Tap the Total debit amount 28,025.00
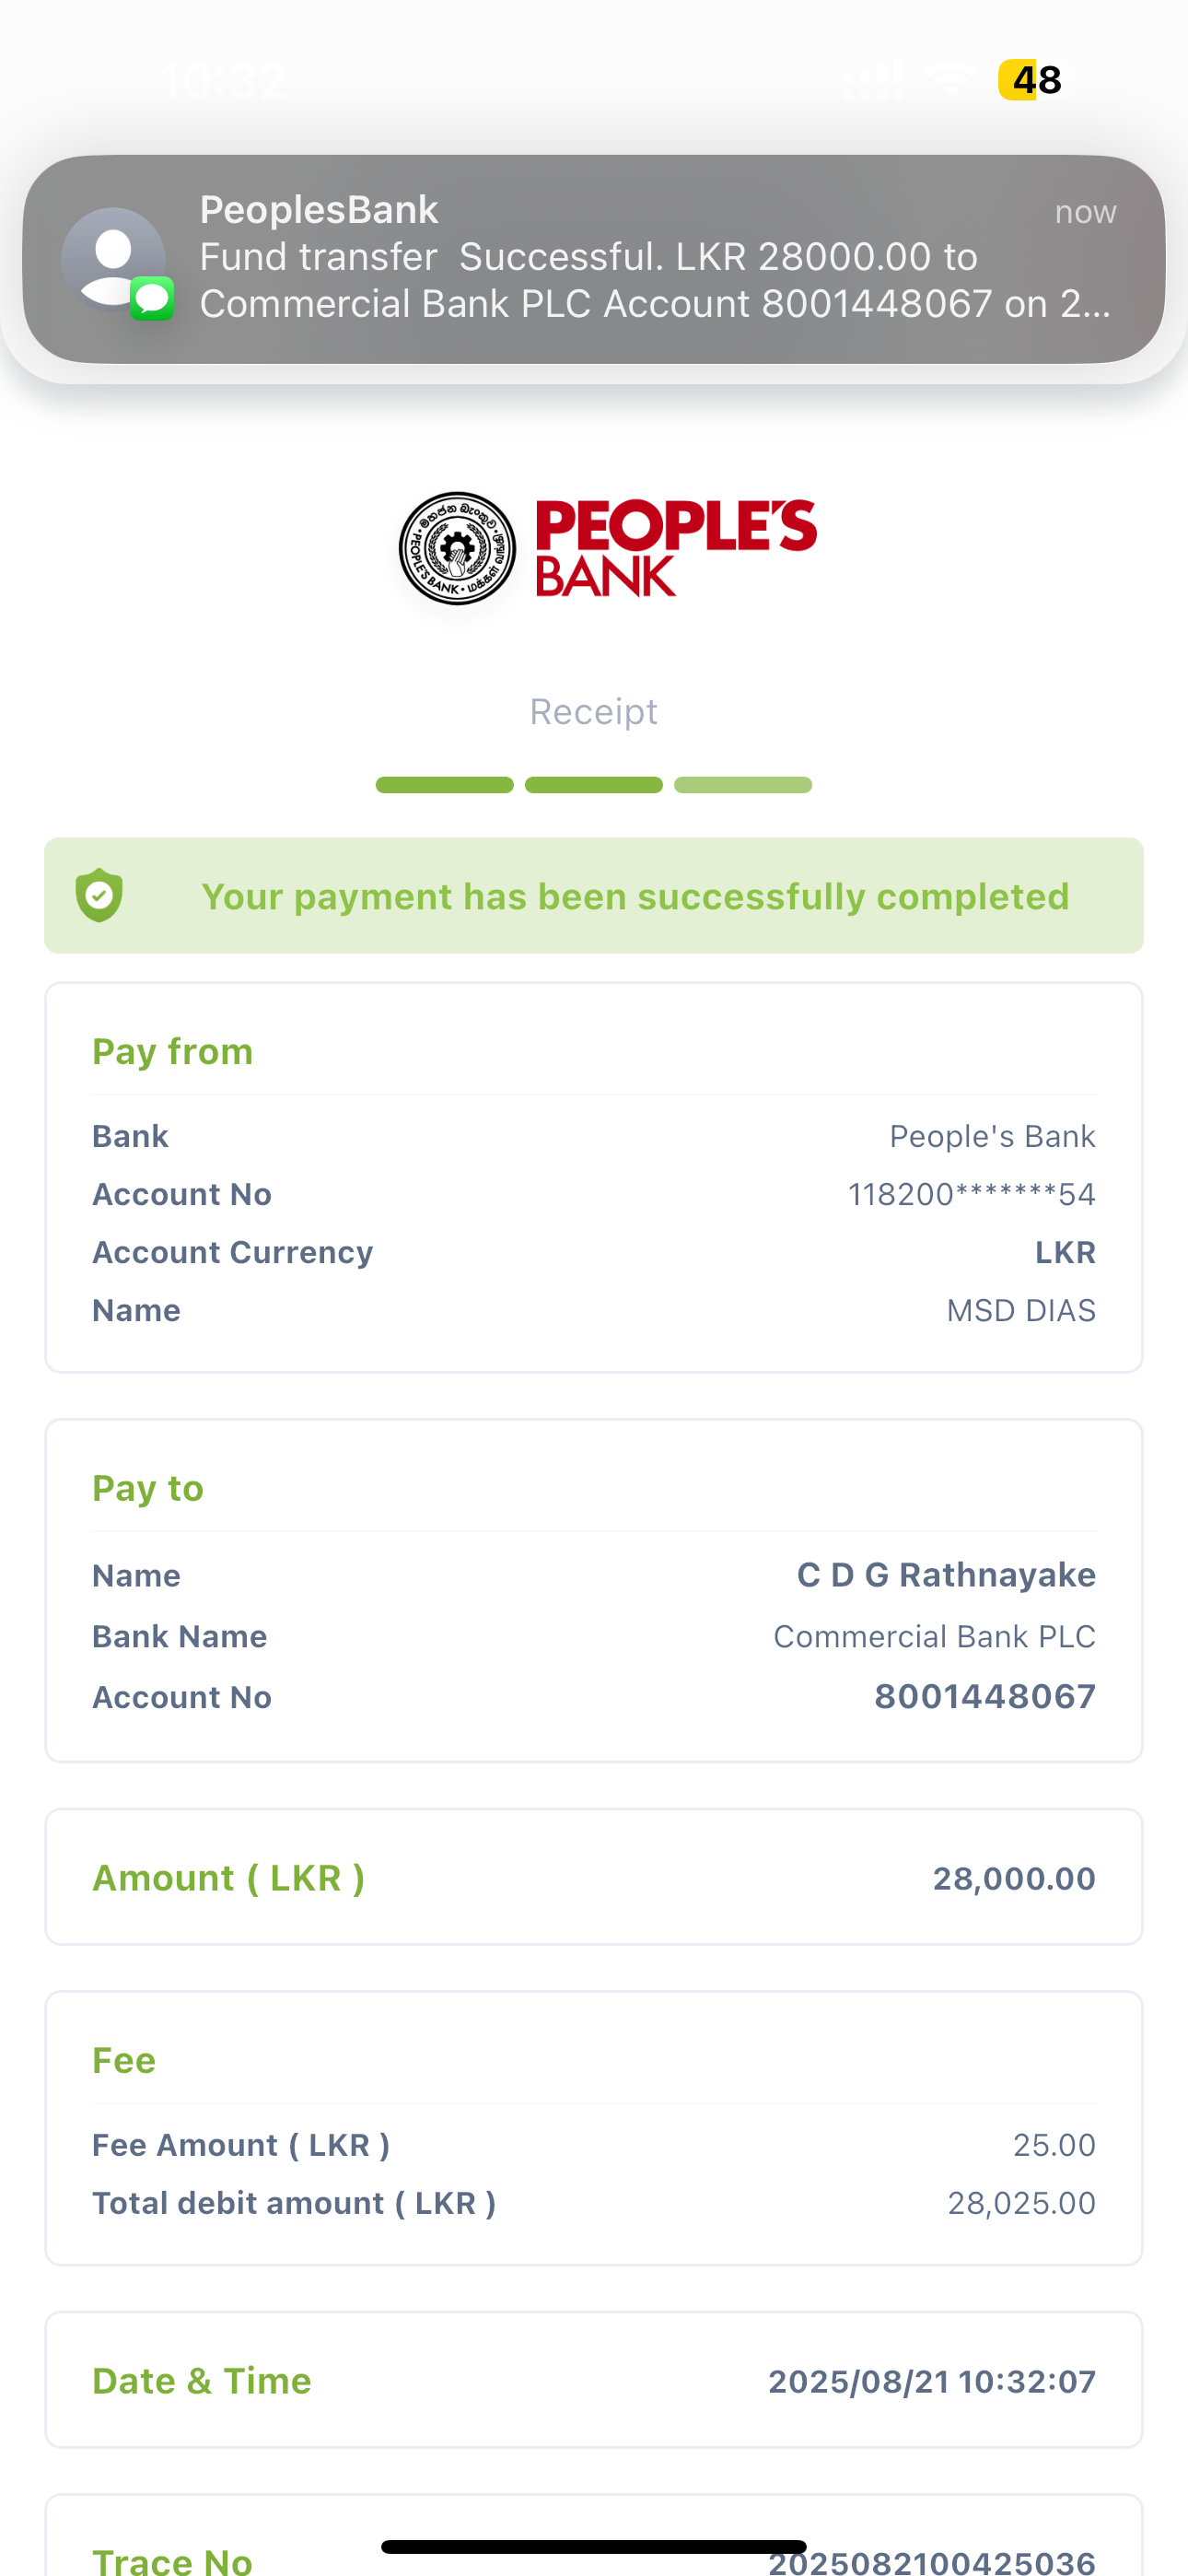The width and height of the screenshot is (1188, 2576). click(1021, 2203)
